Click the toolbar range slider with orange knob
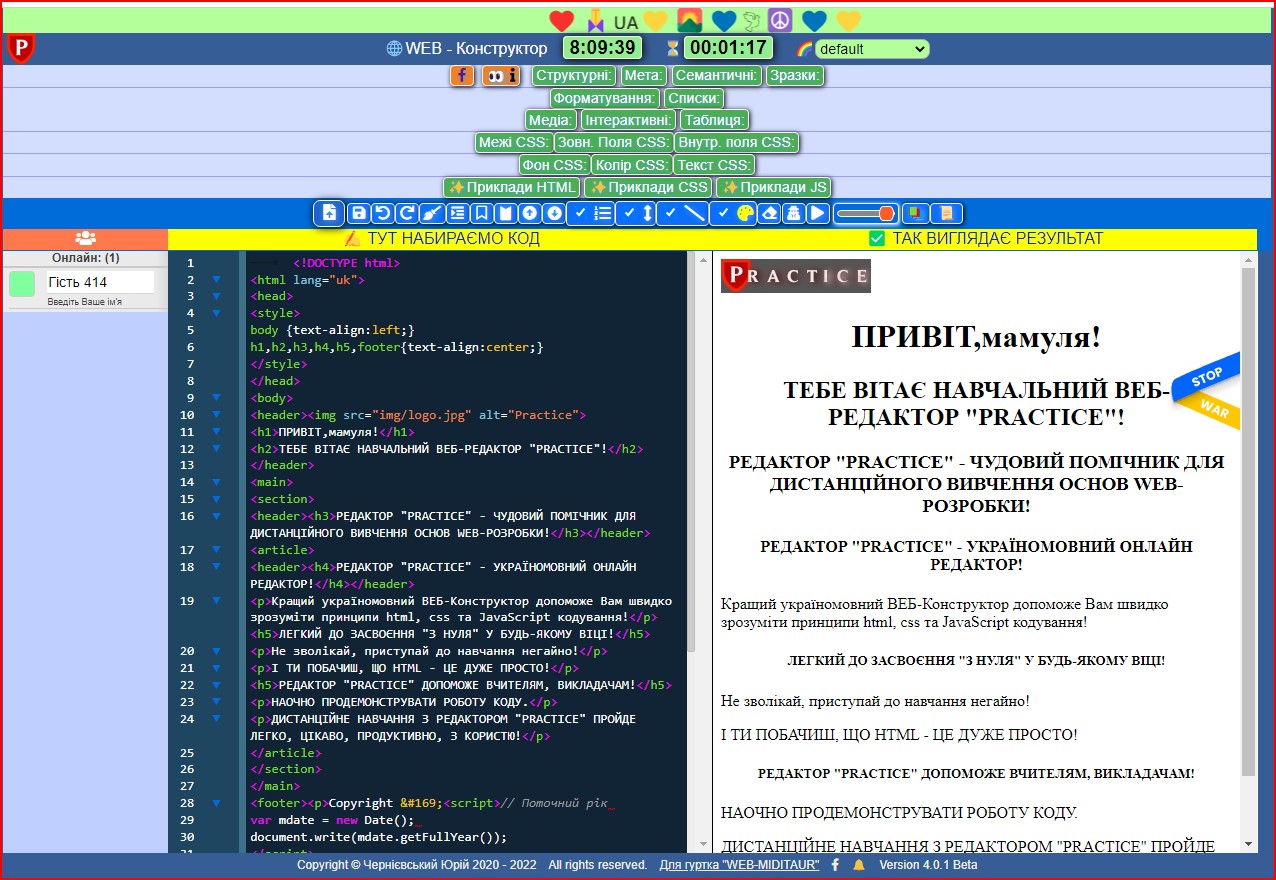The image size is (1276, 880). (865, 213)
